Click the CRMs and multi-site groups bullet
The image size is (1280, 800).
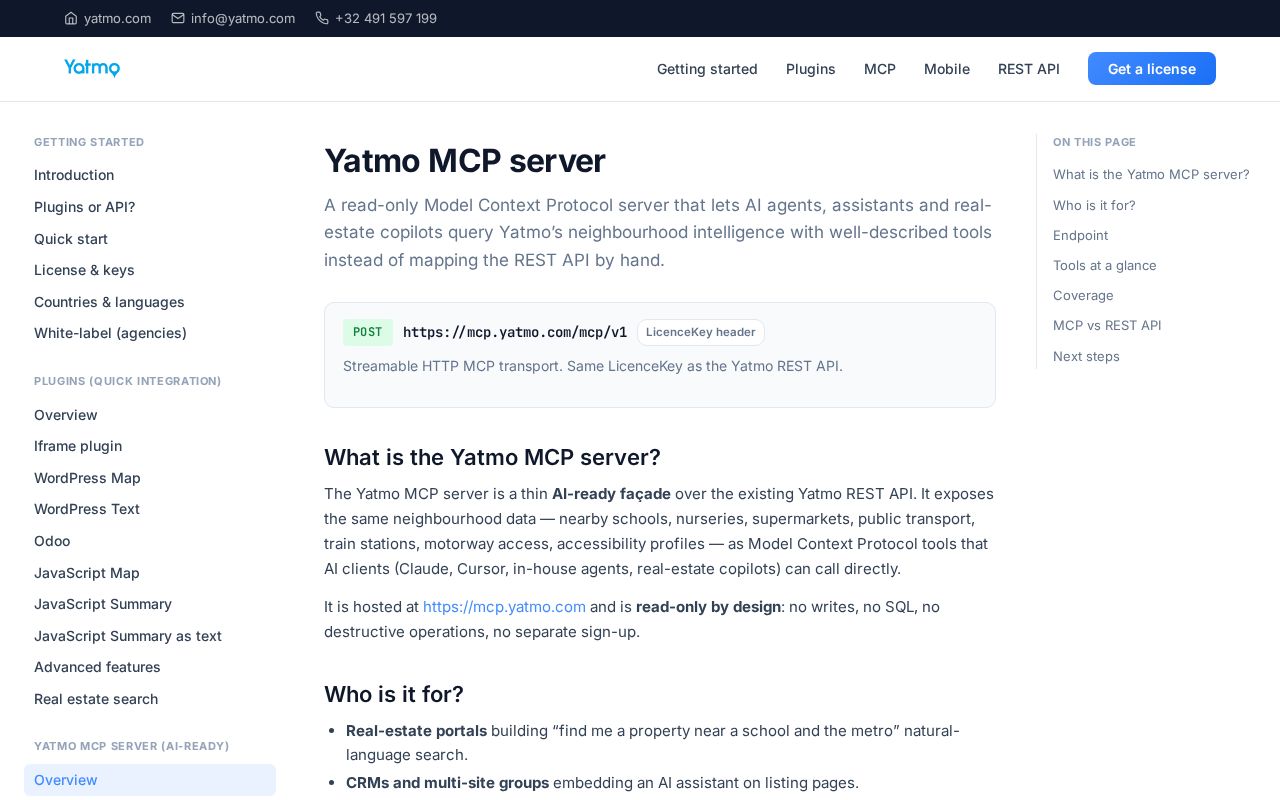(602, 783)
